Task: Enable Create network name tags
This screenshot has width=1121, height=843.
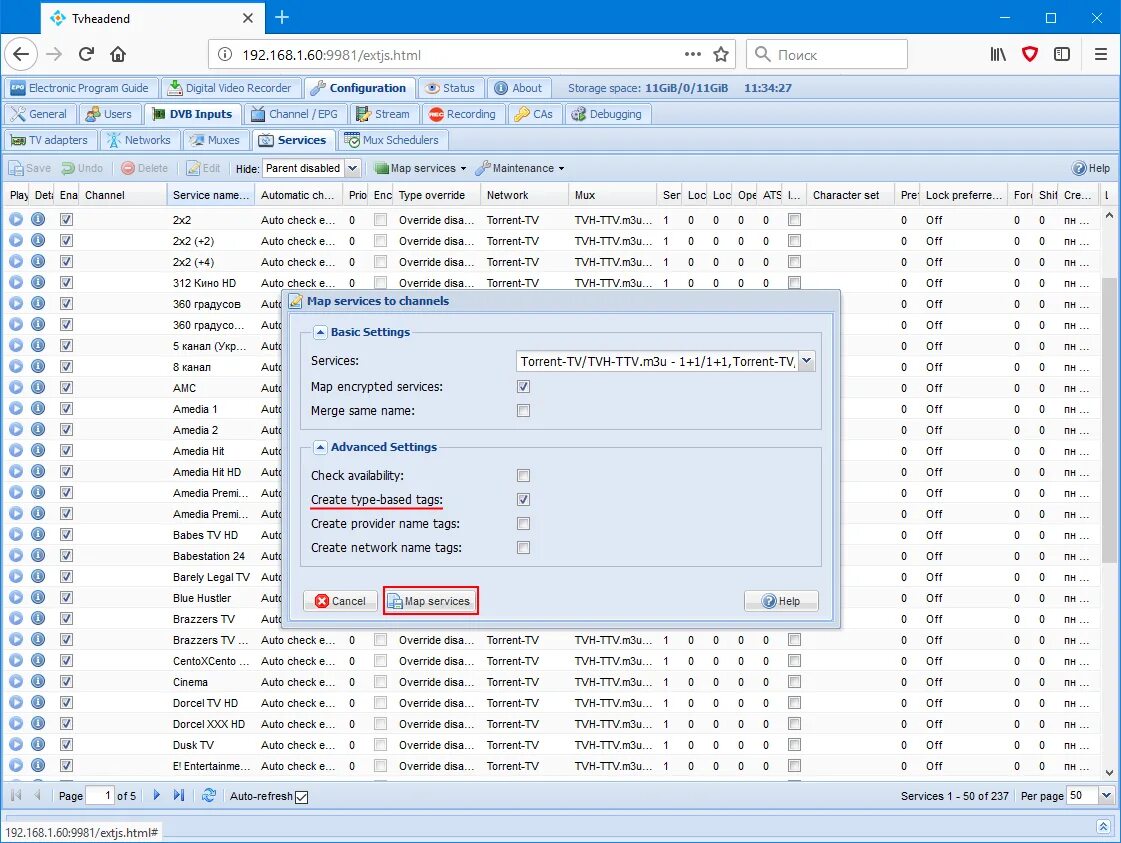Action: coord(523,547)
